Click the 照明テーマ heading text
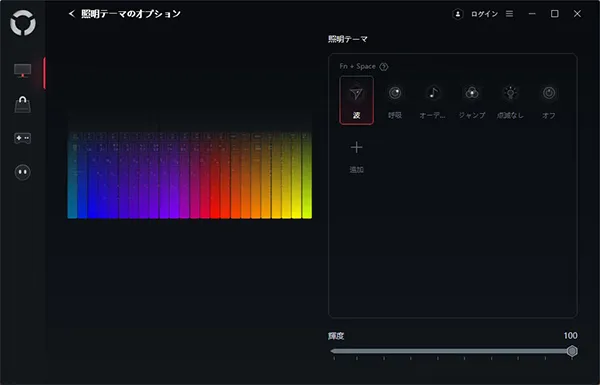 click(347, 39)
